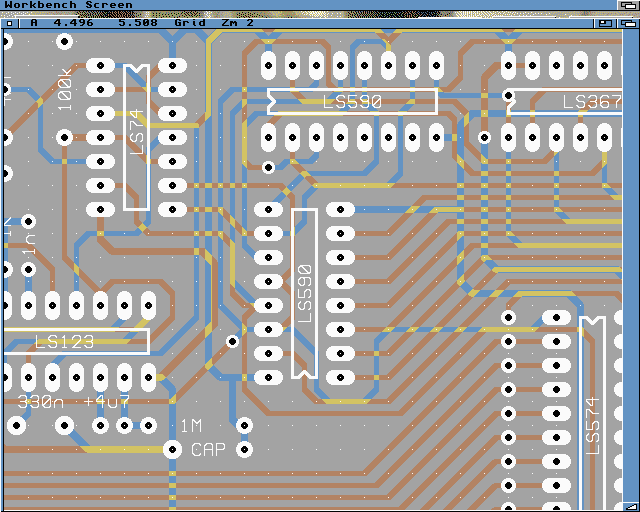Select the LS123 chip label
This screenshot has width=640, height=512.
[x=64, y=342]
